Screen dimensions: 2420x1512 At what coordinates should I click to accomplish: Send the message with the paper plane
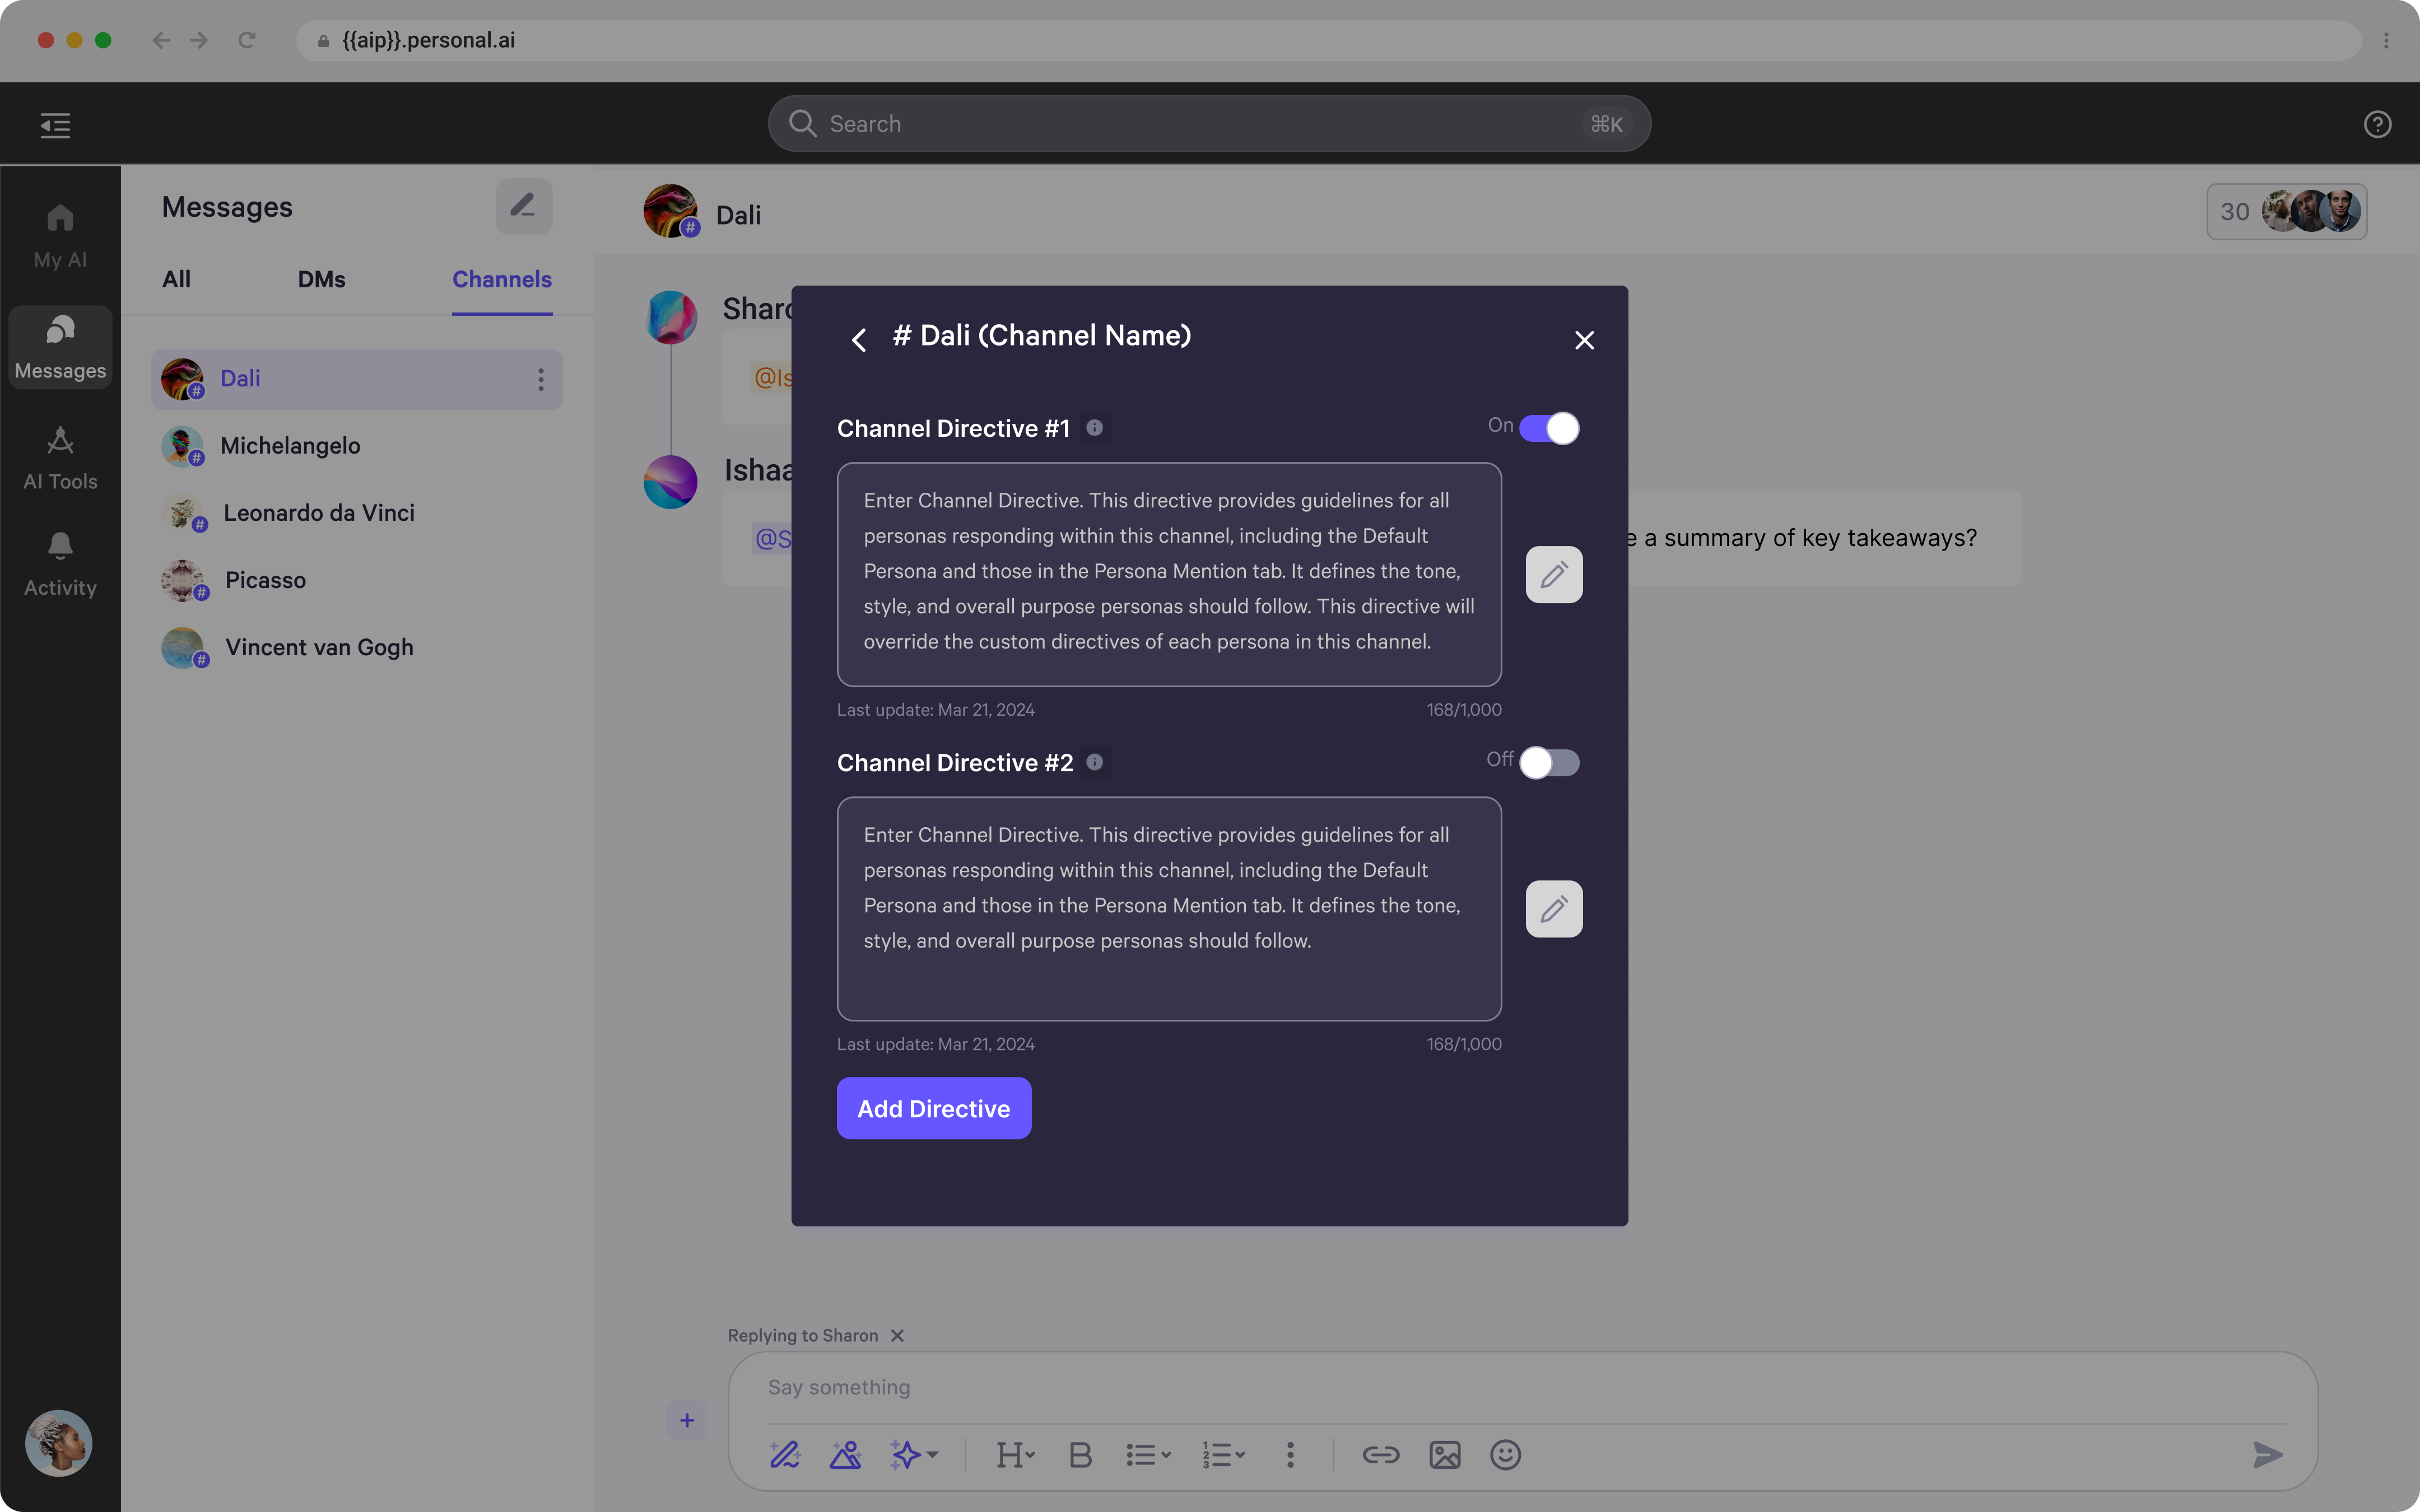2267,1454
